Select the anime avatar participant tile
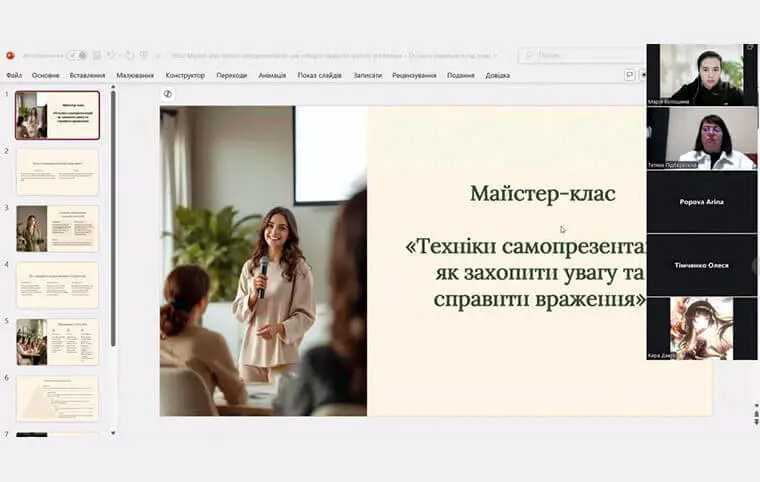Image resolution: width=760 pixels, height=482 pixels. [702, 328]
